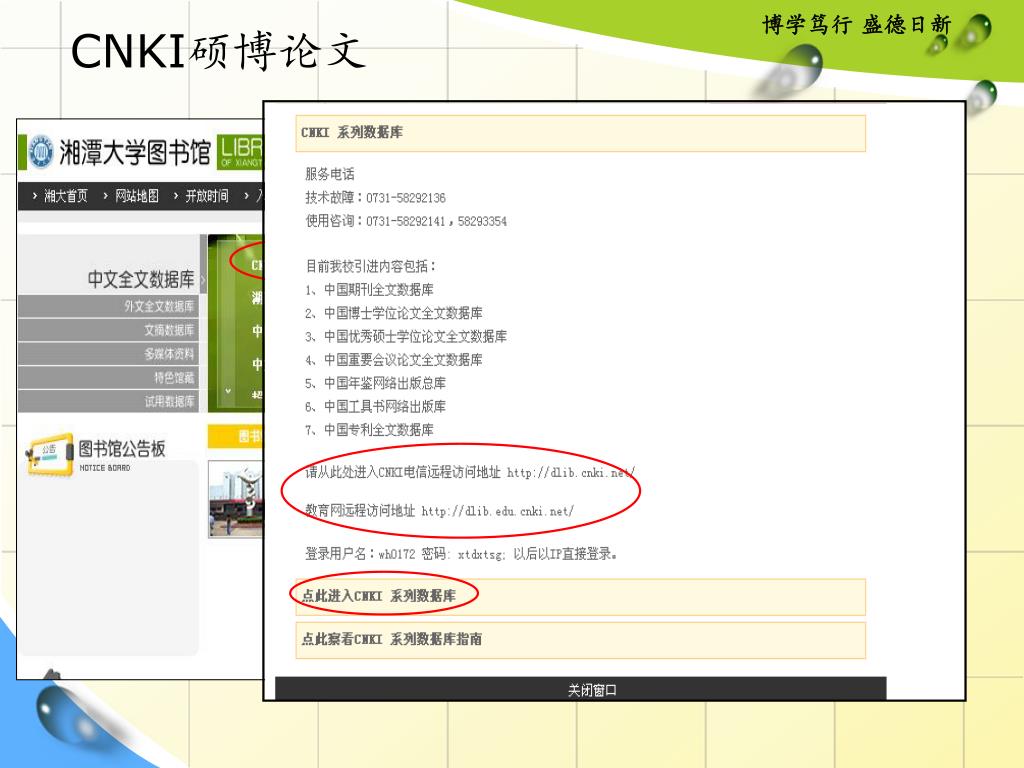Open the http://dlib.cnki.net/ telecom remote link
The image size is (1024, 768).
[x=571, y=472]
